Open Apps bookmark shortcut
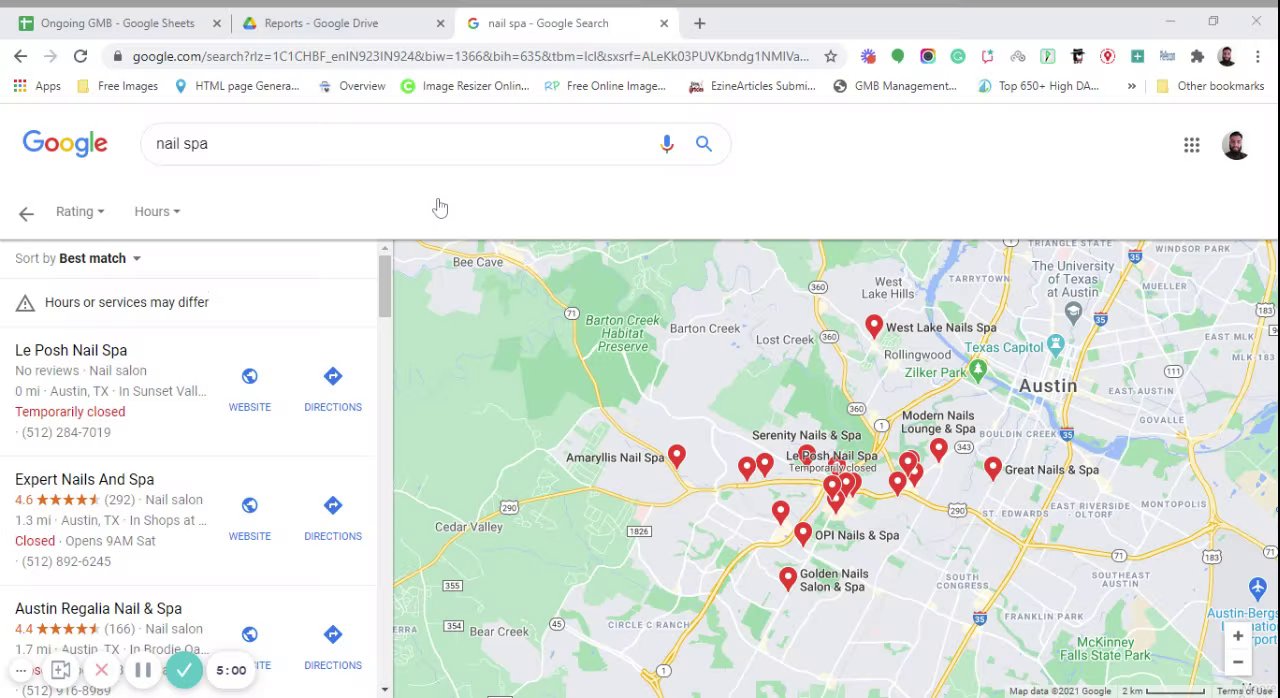Viewport: 1280px width, 698px height. (37, 86)
